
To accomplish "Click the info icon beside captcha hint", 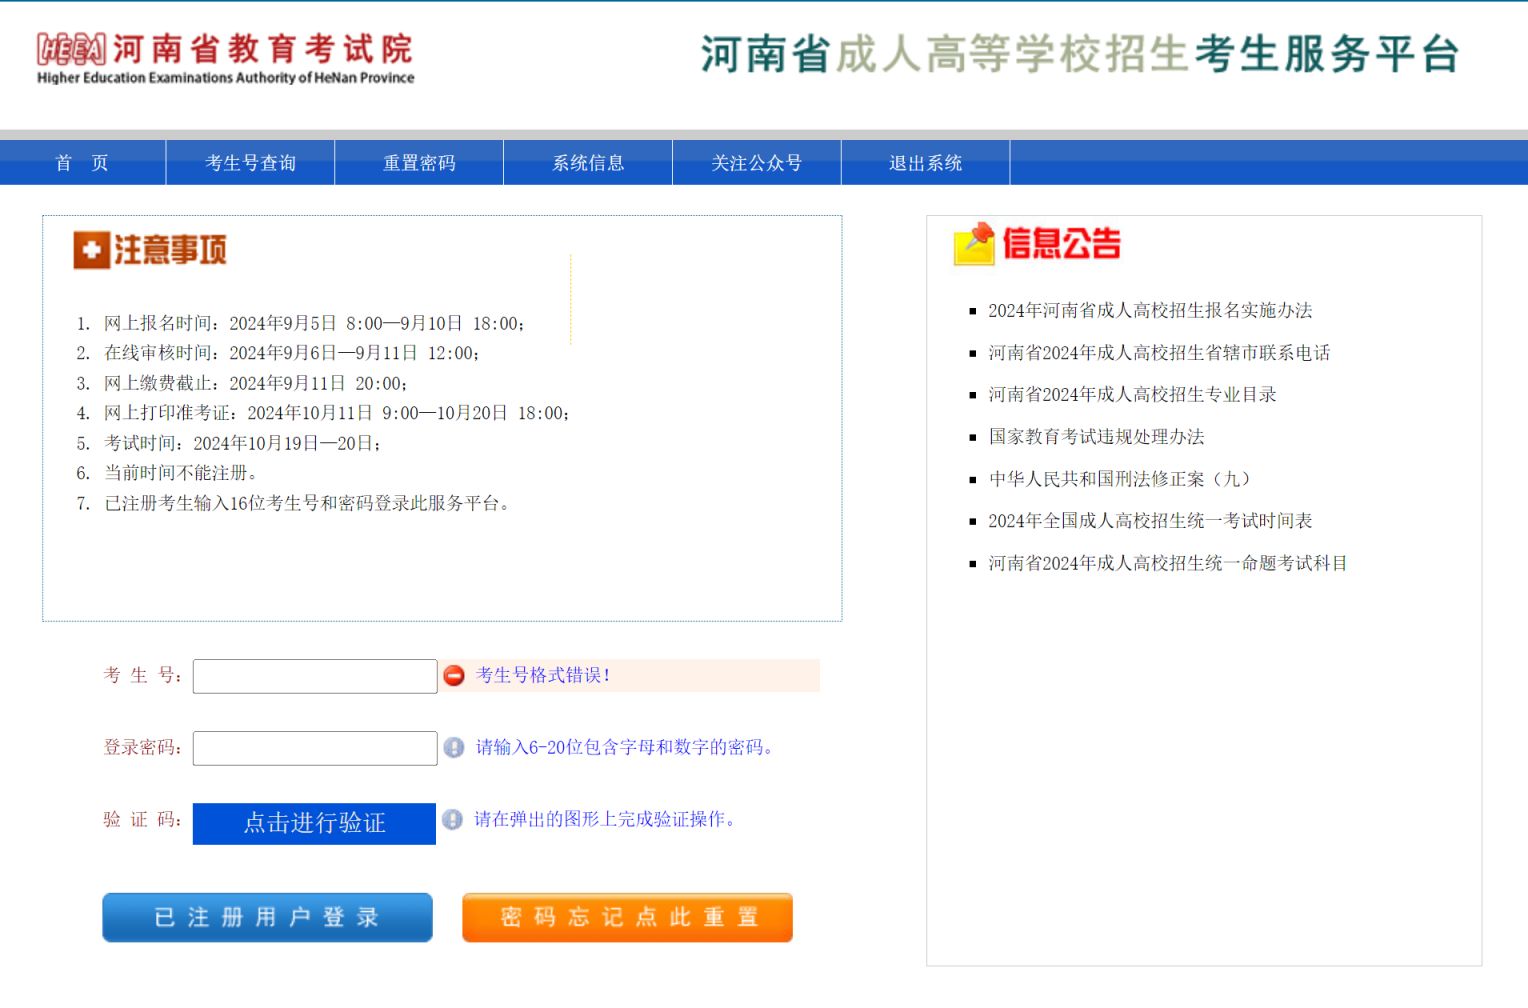I will coord(452,820).
